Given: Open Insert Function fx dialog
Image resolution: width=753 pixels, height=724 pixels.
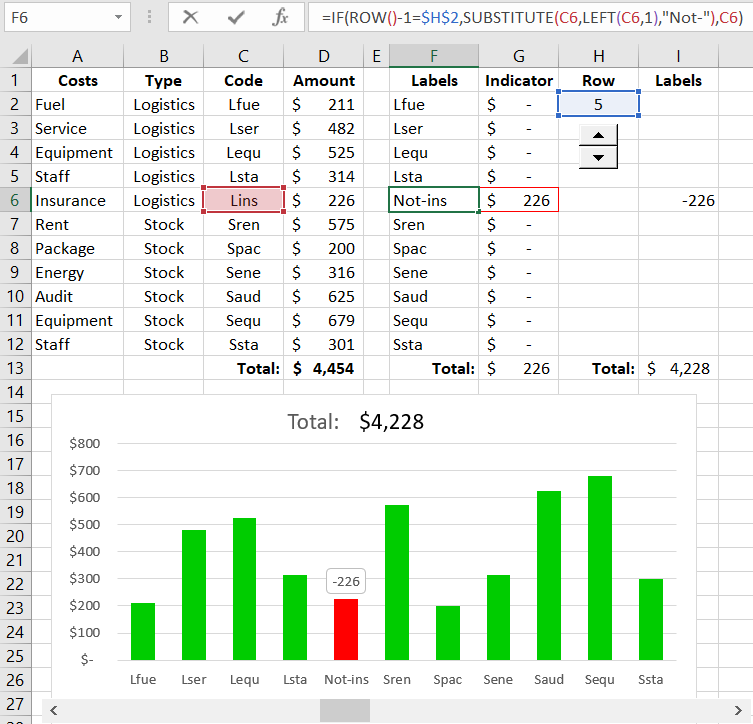Looking at the screenshot, I should click(x=281, y=17).
